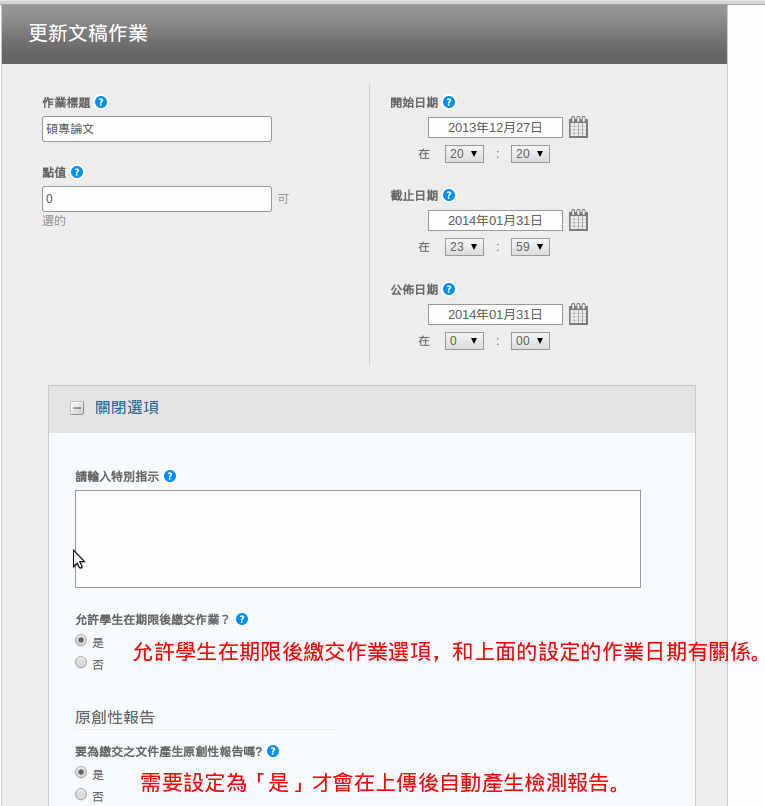The image size is (765, 806).
Task: Click the 點值 input field
Action: point(157,199)
